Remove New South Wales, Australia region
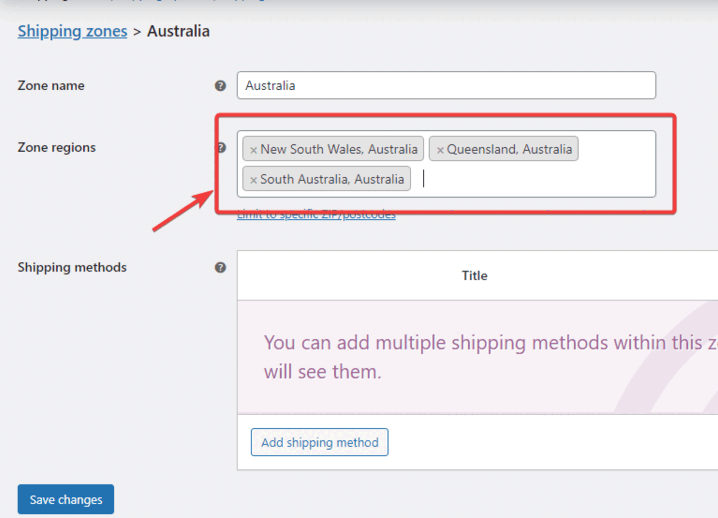 pos(253,150)
